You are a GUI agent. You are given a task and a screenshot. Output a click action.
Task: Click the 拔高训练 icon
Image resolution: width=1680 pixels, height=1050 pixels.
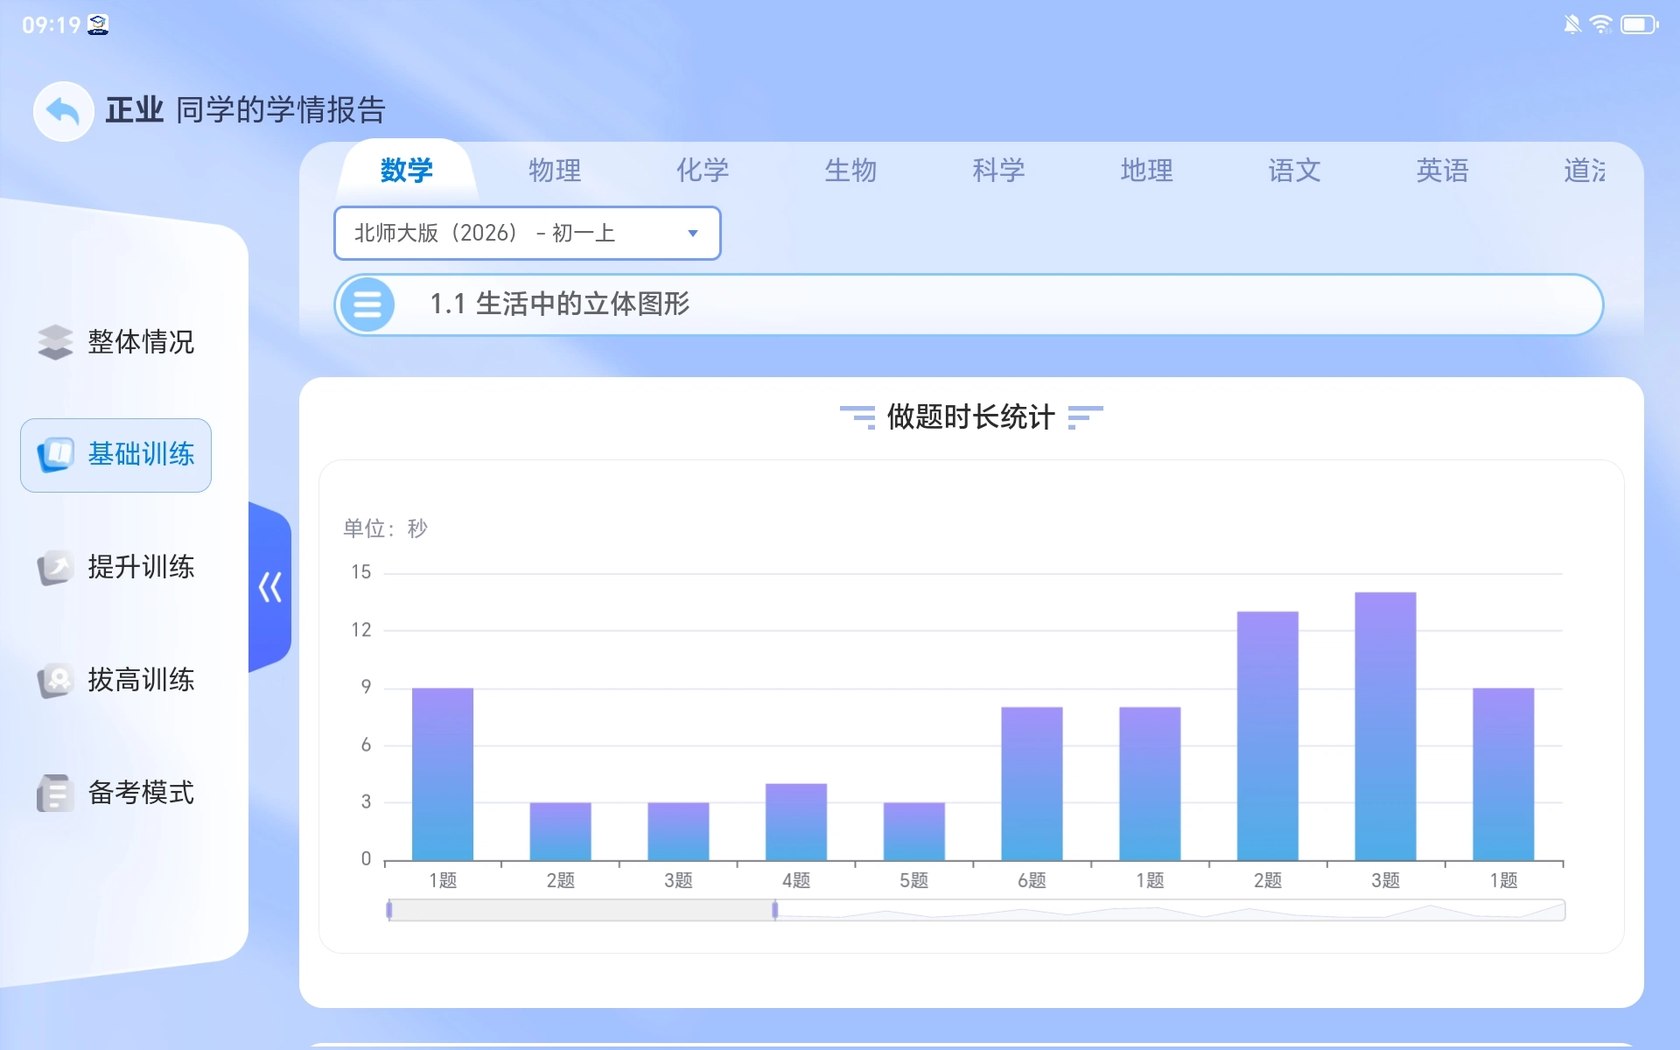coord(55,681)
